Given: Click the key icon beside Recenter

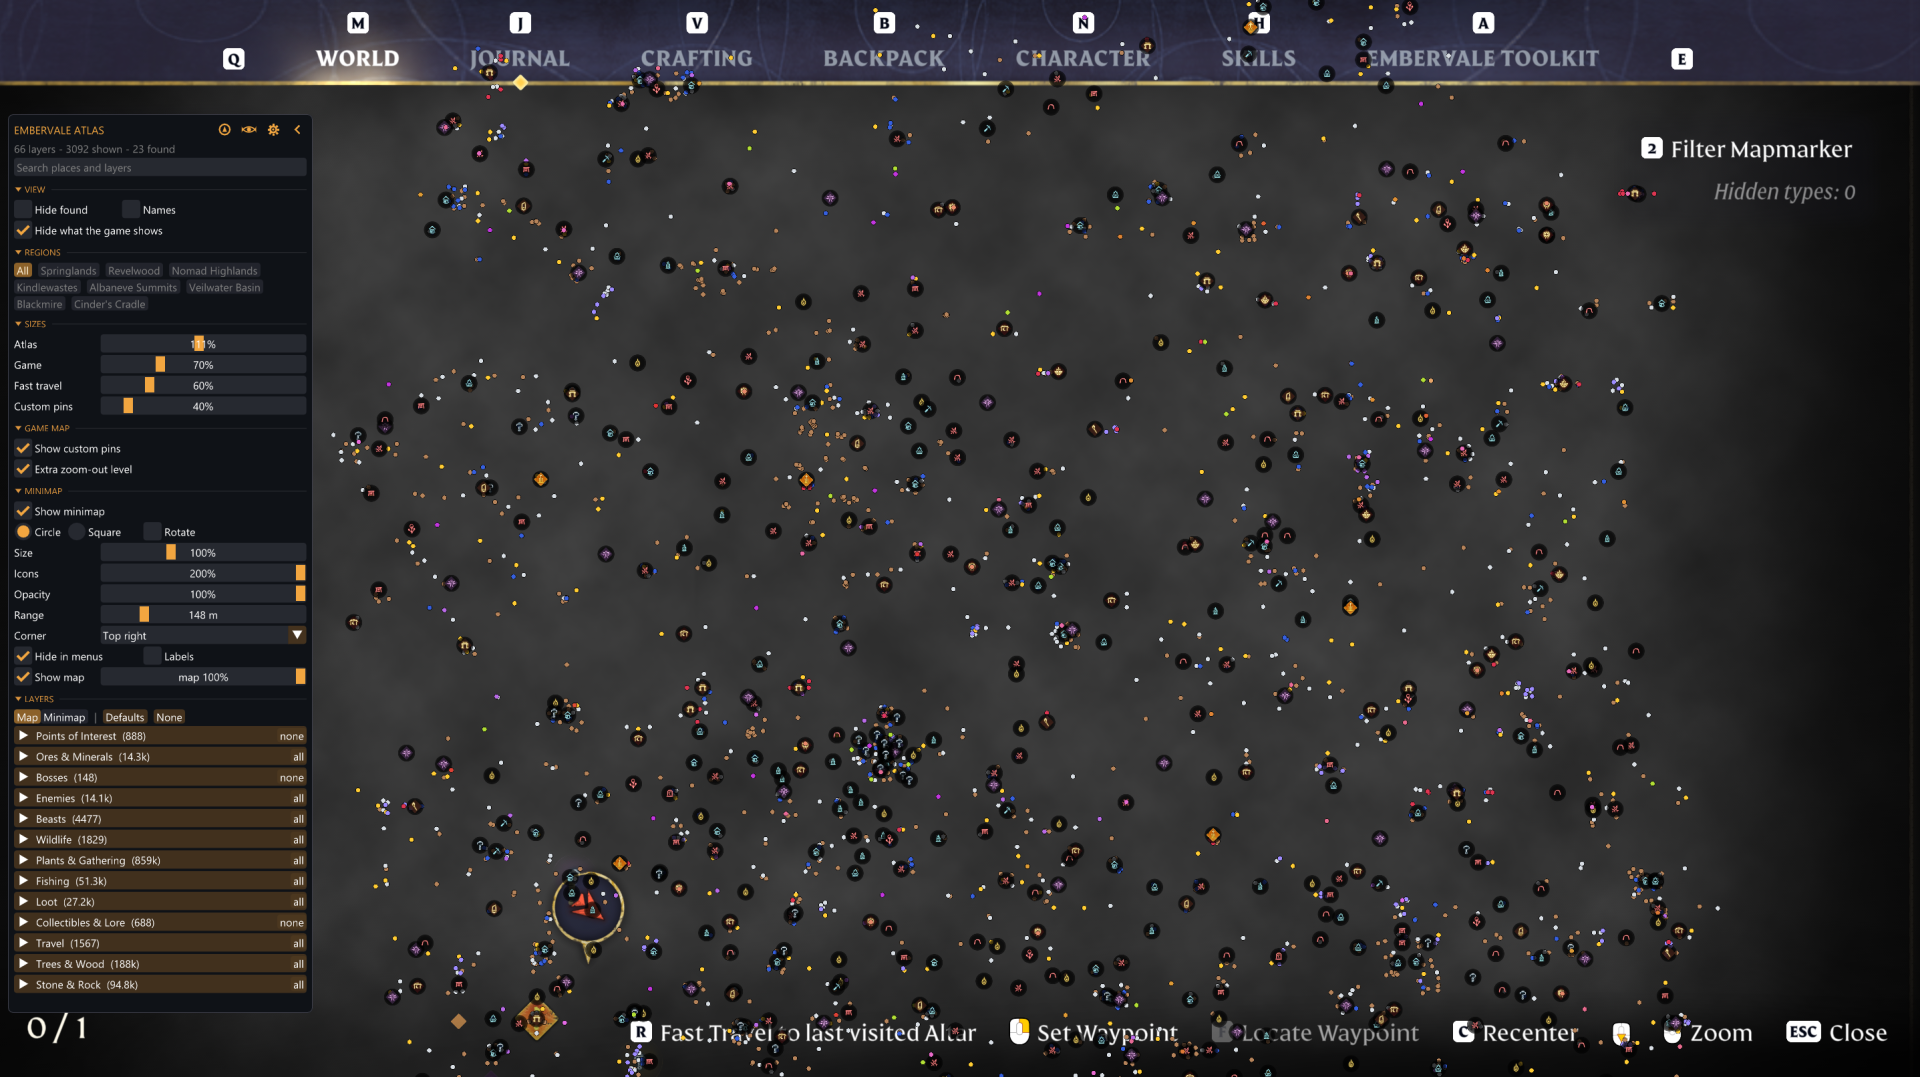Looking at the screenshot, I should [1463, 1032].
